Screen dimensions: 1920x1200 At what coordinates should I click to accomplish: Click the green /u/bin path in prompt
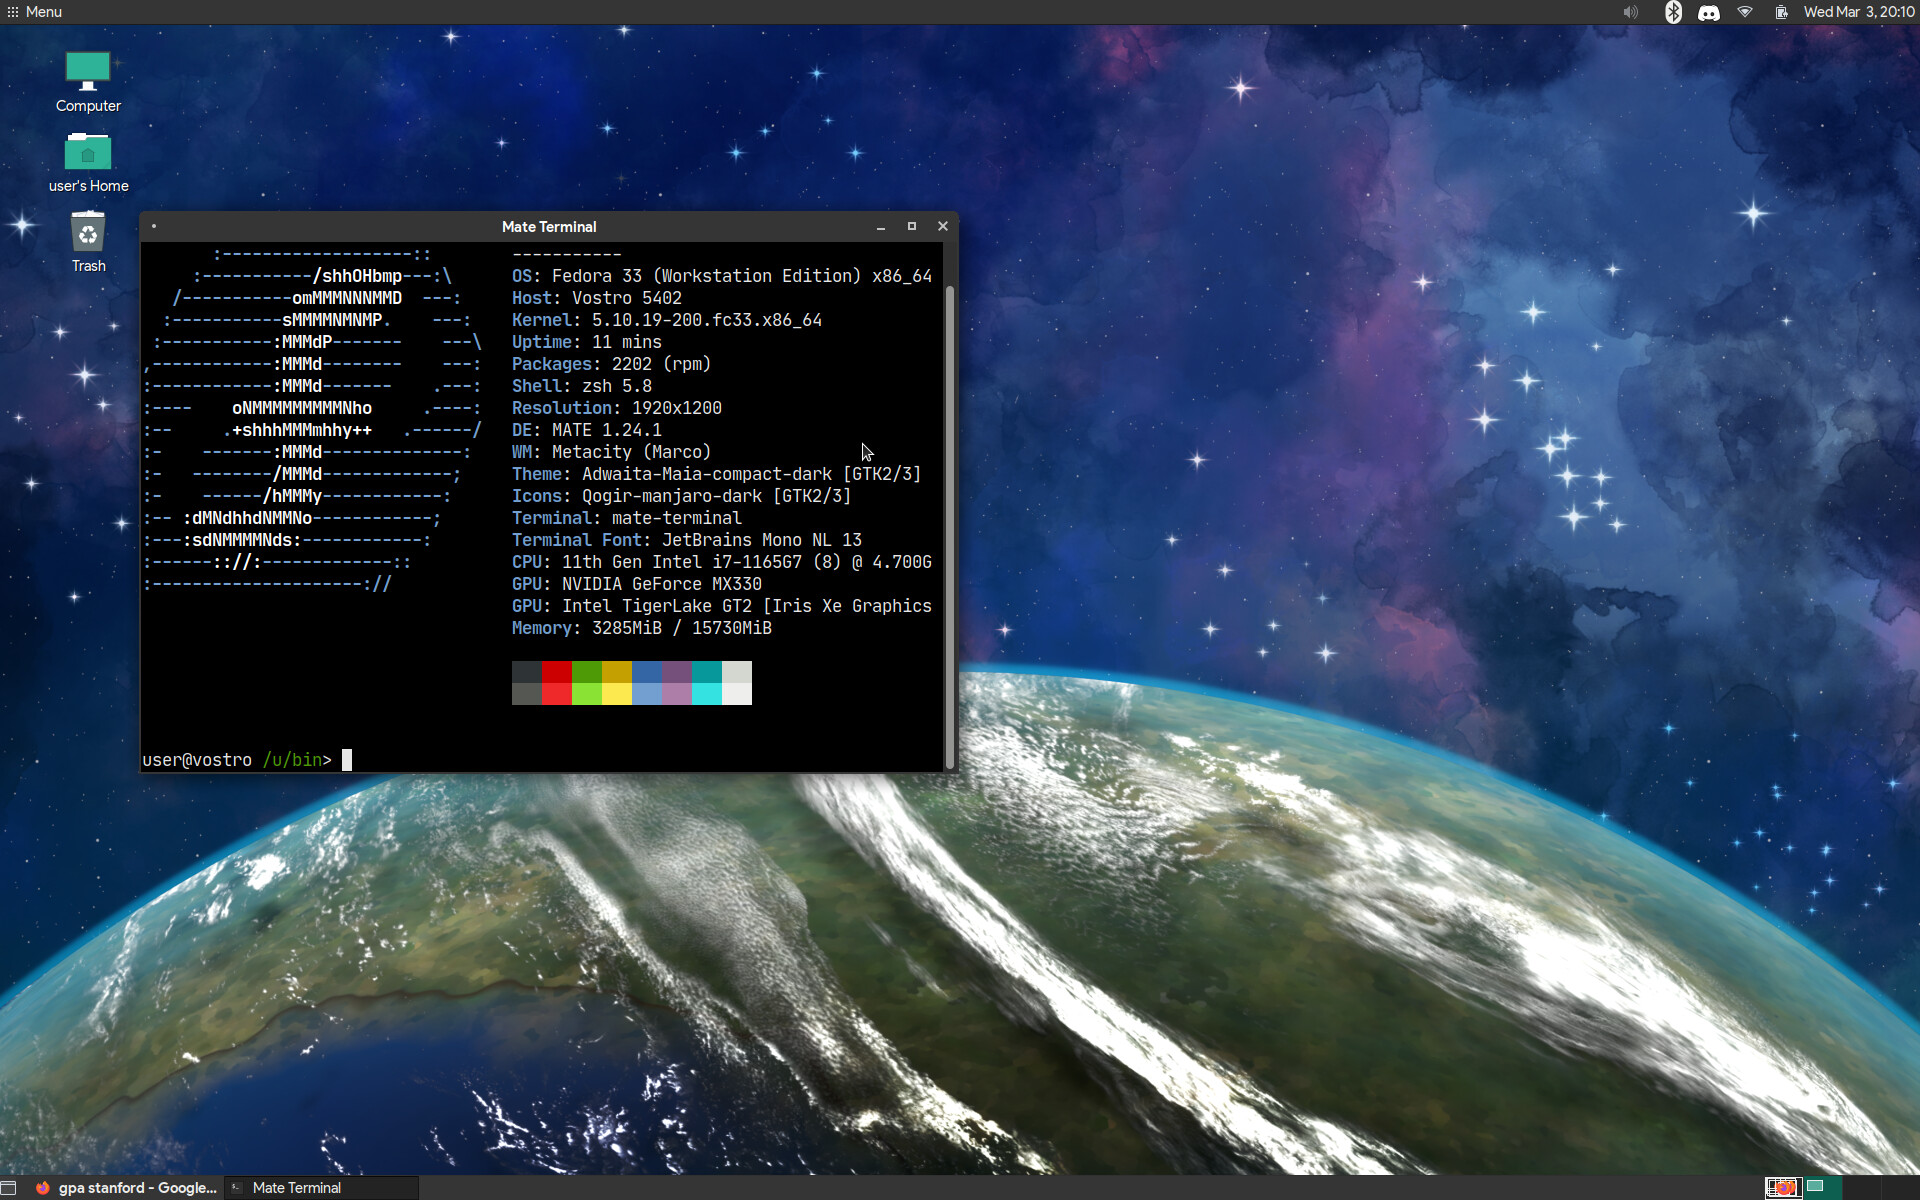292,760
